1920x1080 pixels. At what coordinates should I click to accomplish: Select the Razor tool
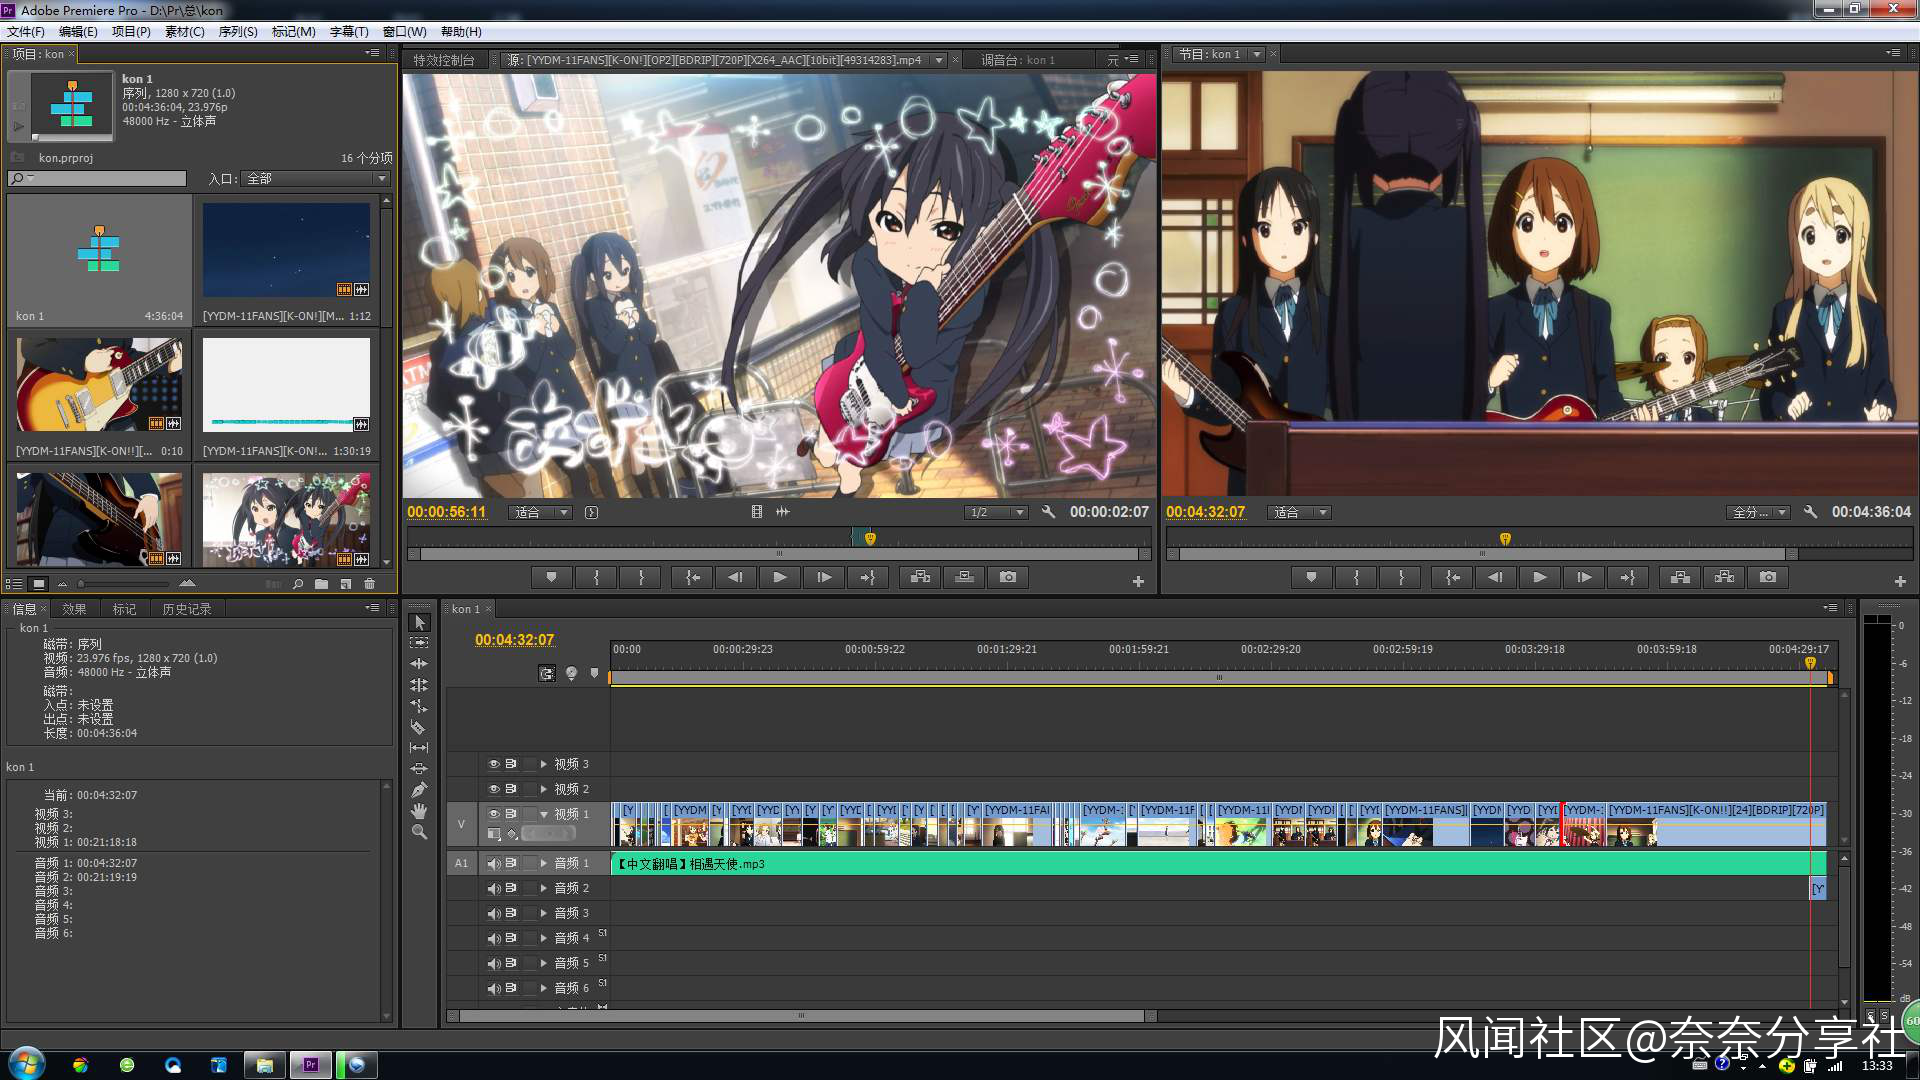coord(419,727)
